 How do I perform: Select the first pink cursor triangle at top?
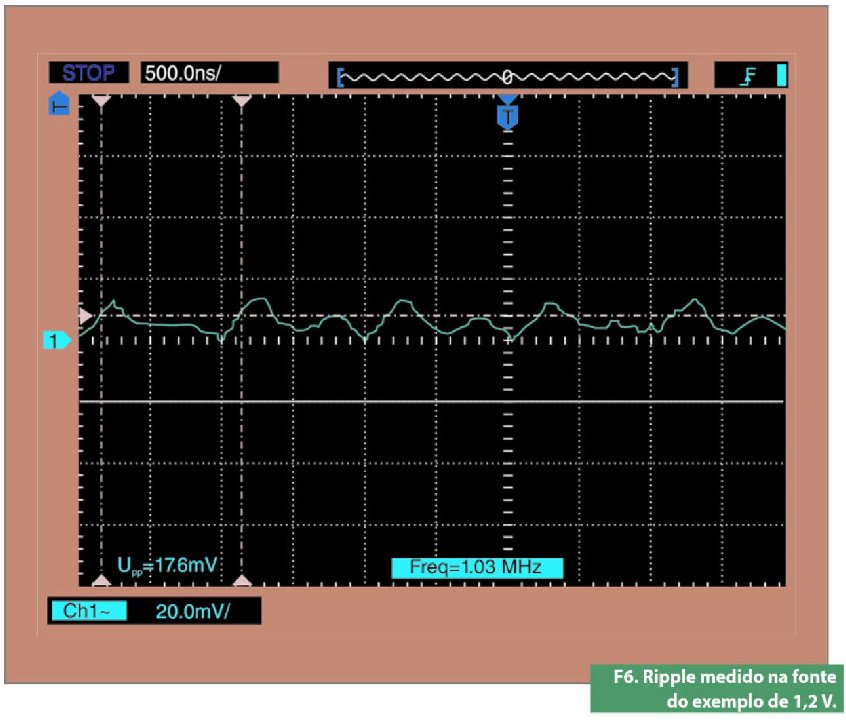100,101
